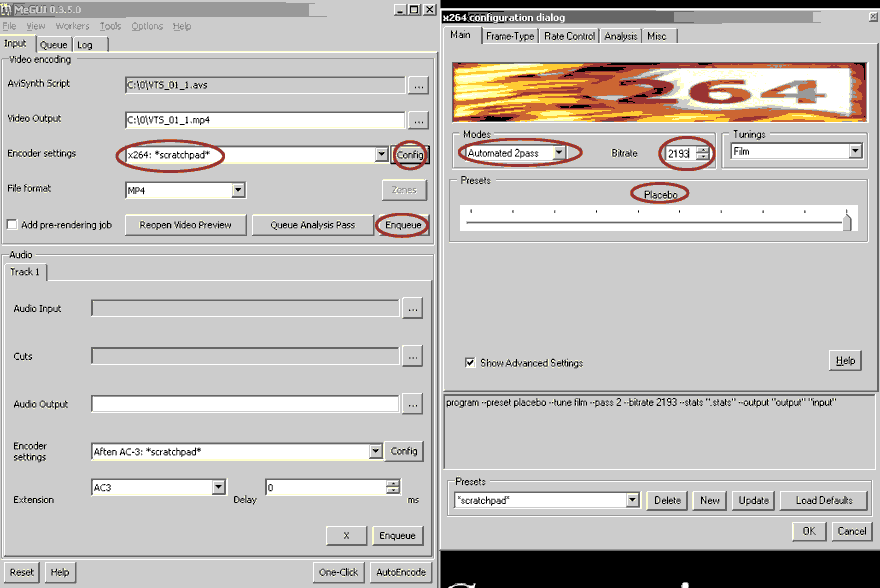This screenshot has width=880, height=588.
Task: Cancel the x264 configuration dialog
Action: 851,531
